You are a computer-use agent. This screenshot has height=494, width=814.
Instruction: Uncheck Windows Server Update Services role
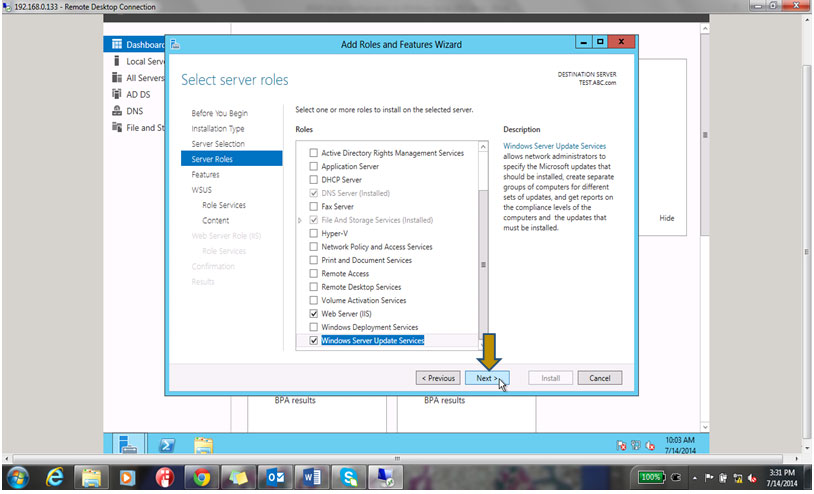(314, 341)
